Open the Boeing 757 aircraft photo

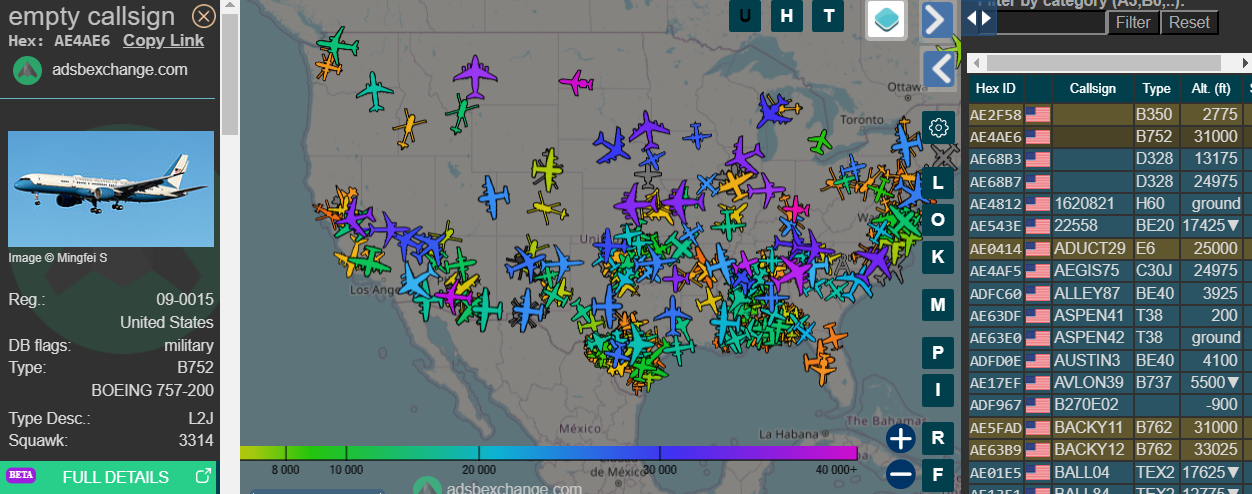111,189
